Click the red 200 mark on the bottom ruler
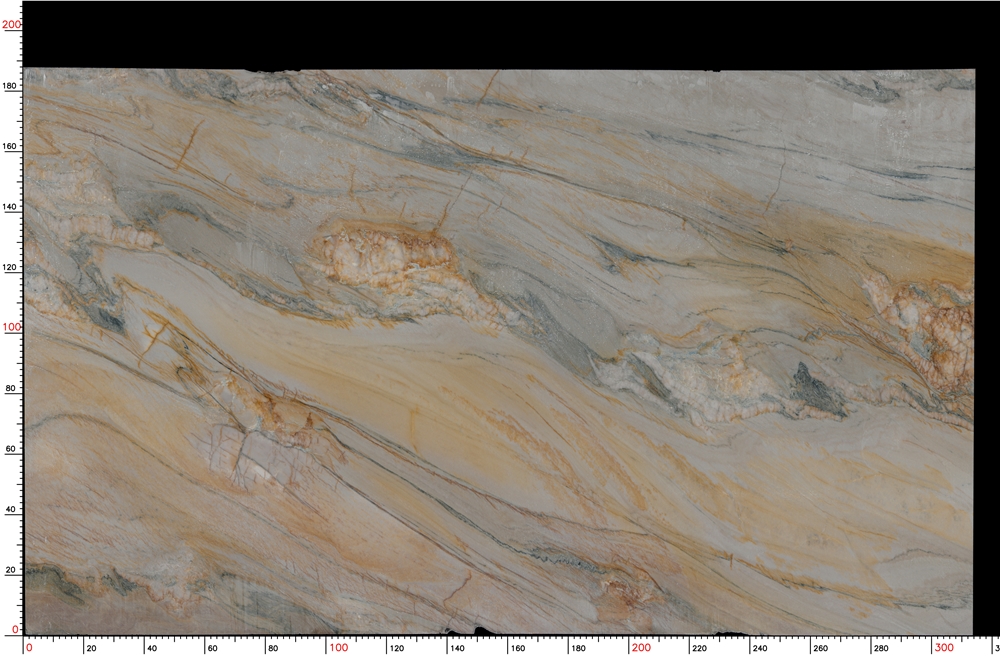This screenshot has width=1000, height=658. point(640,648)
